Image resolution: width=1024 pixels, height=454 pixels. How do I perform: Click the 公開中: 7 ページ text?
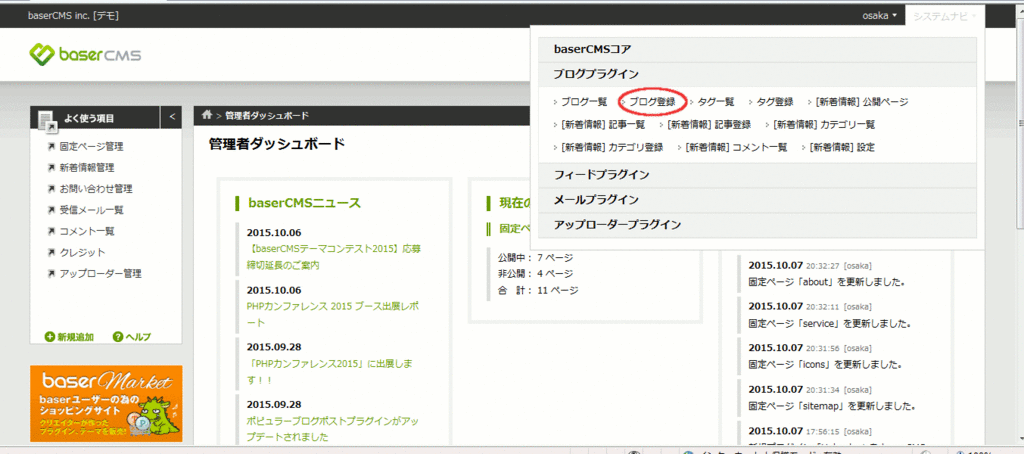point(536,257)
